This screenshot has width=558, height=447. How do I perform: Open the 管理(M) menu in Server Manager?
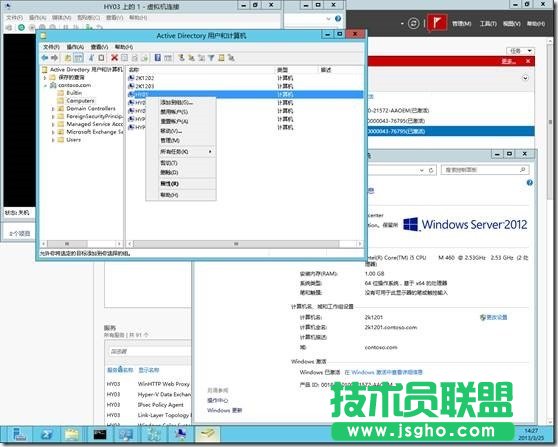tap(462, 23)
